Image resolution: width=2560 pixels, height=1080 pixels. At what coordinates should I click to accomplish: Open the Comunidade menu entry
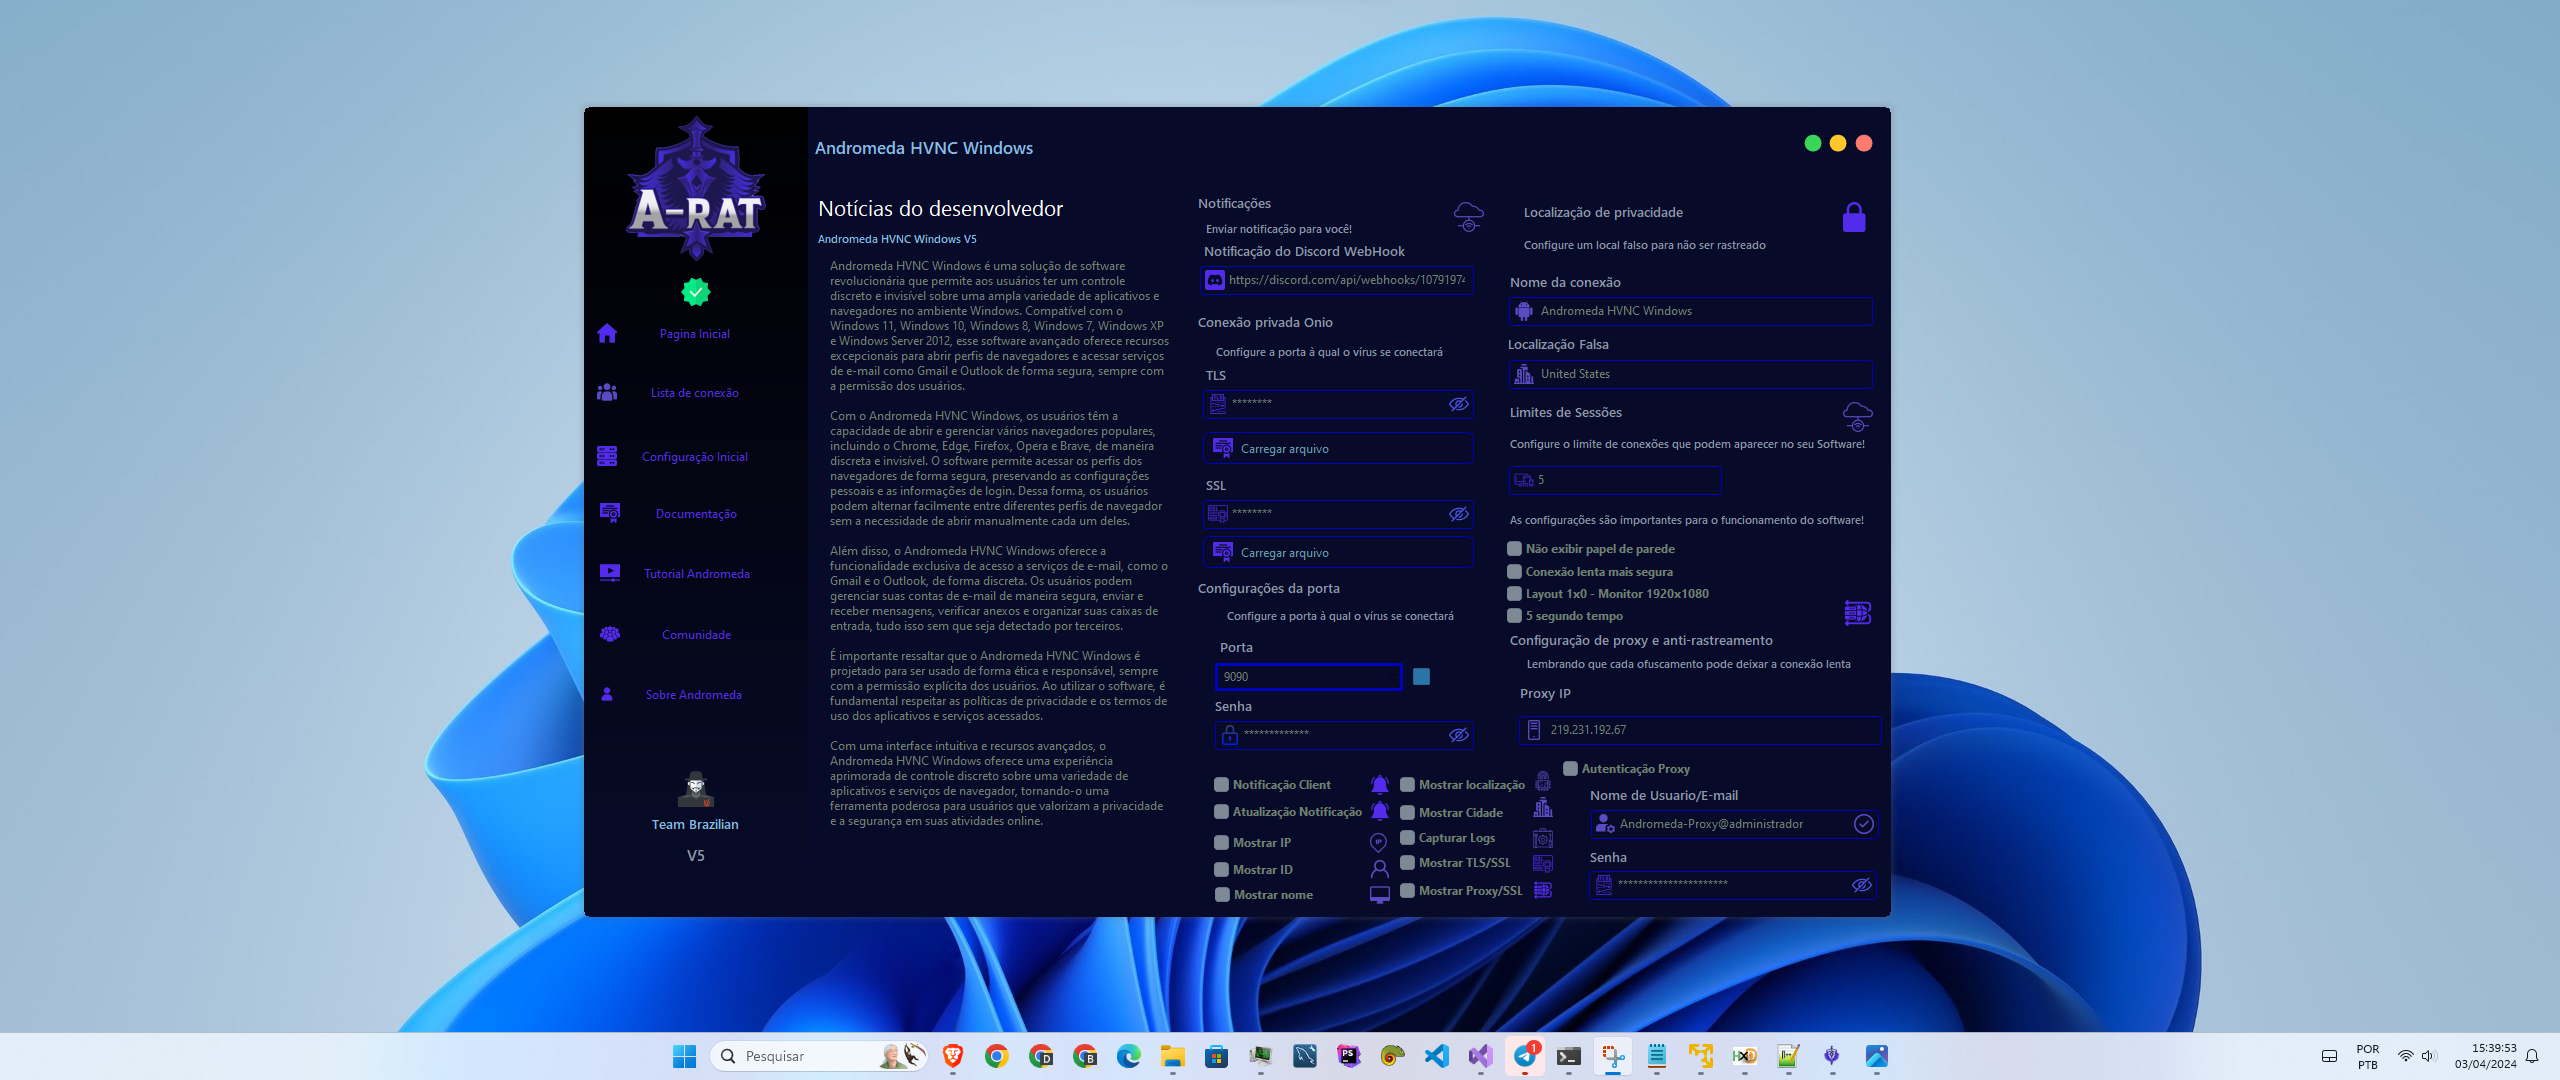(697, 633)
